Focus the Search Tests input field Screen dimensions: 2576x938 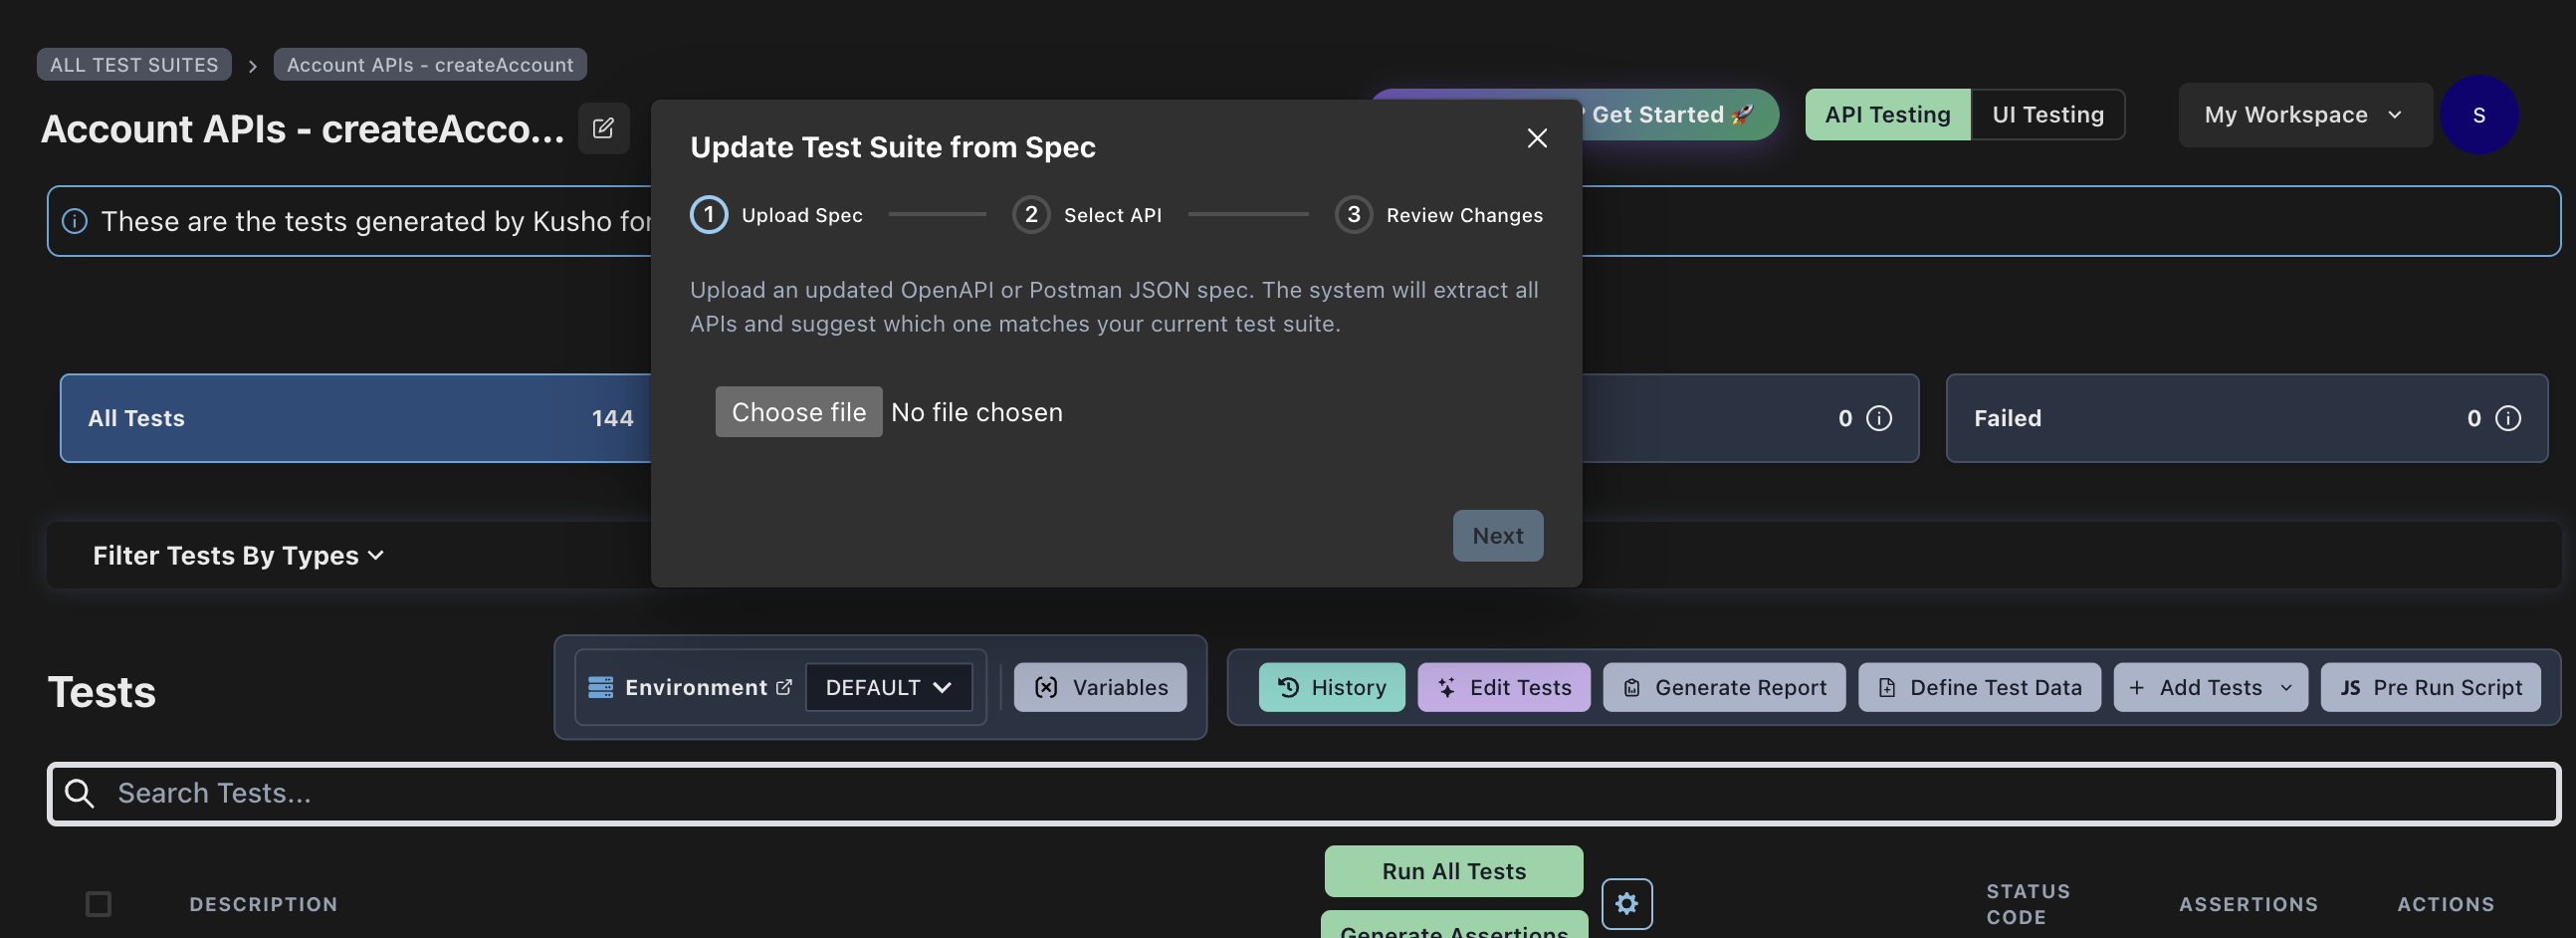pyautogui.click(x=1303, y=793)
